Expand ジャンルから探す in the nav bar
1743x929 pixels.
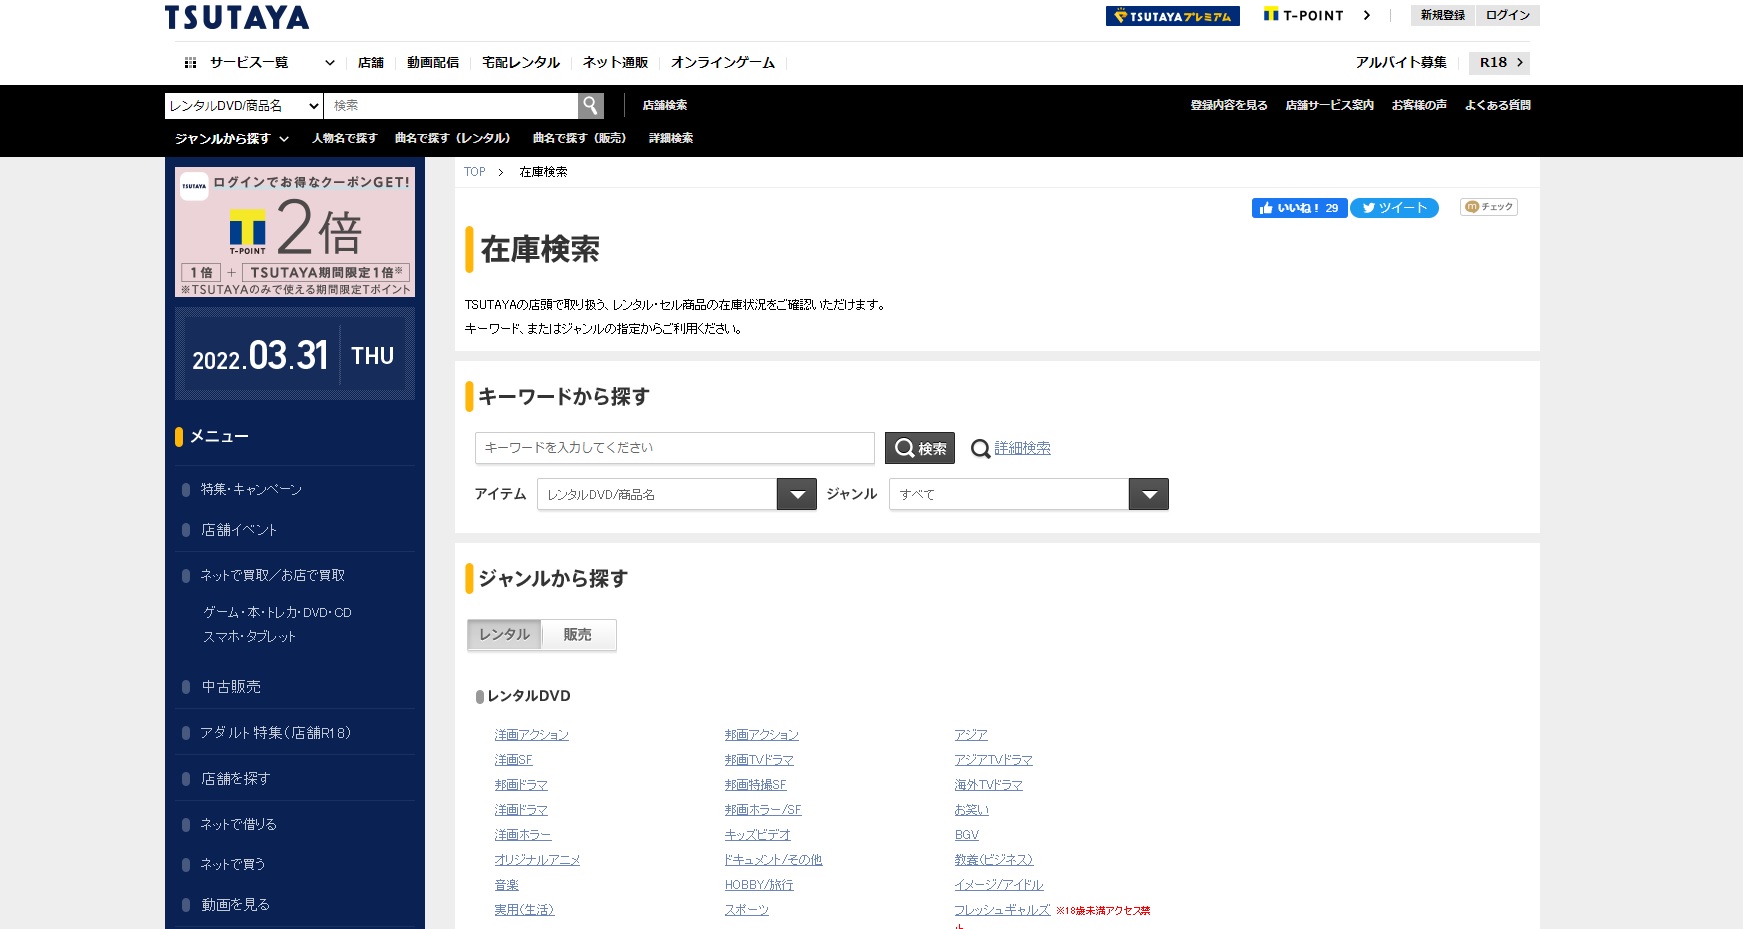click(232, 138)
